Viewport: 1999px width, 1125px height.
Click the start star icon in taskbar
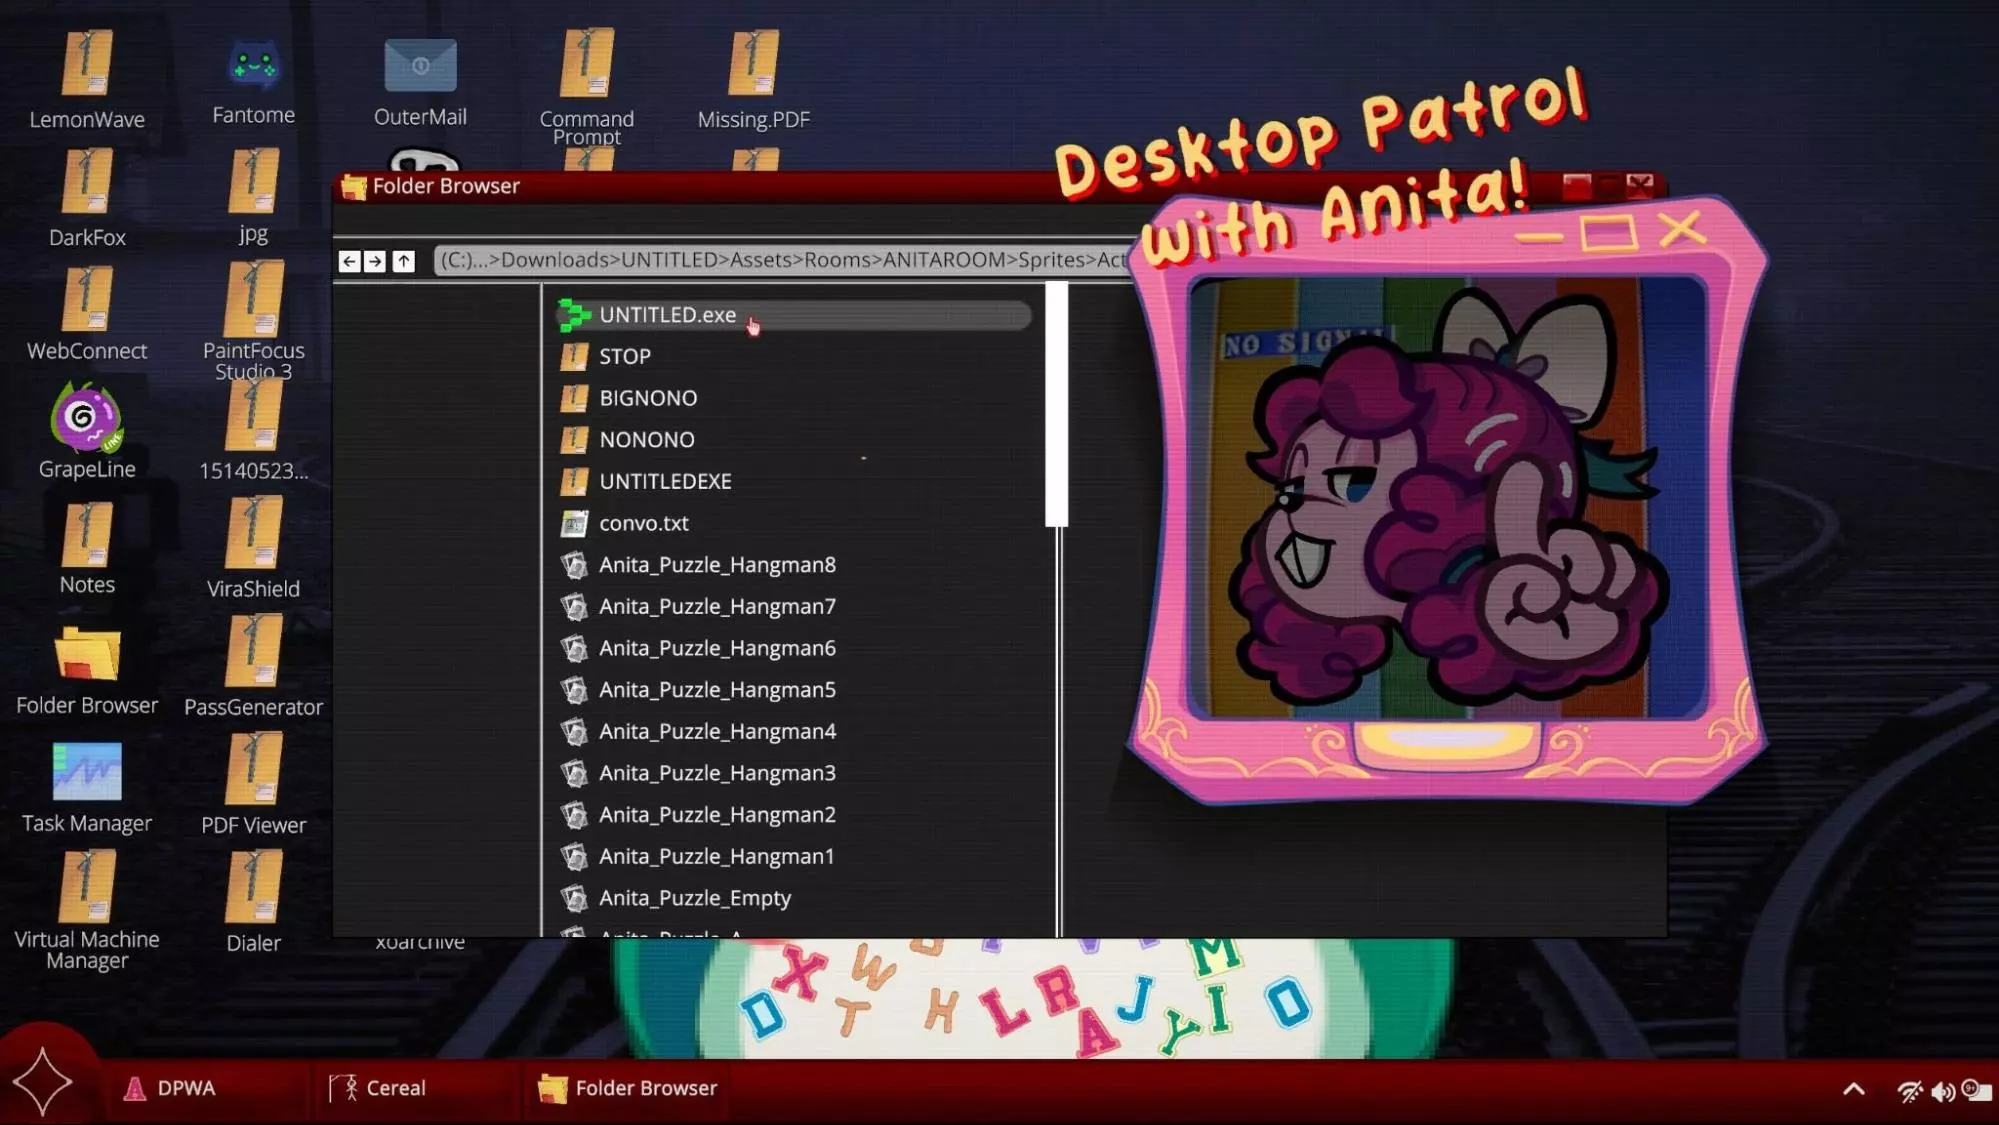[42, 1082]
